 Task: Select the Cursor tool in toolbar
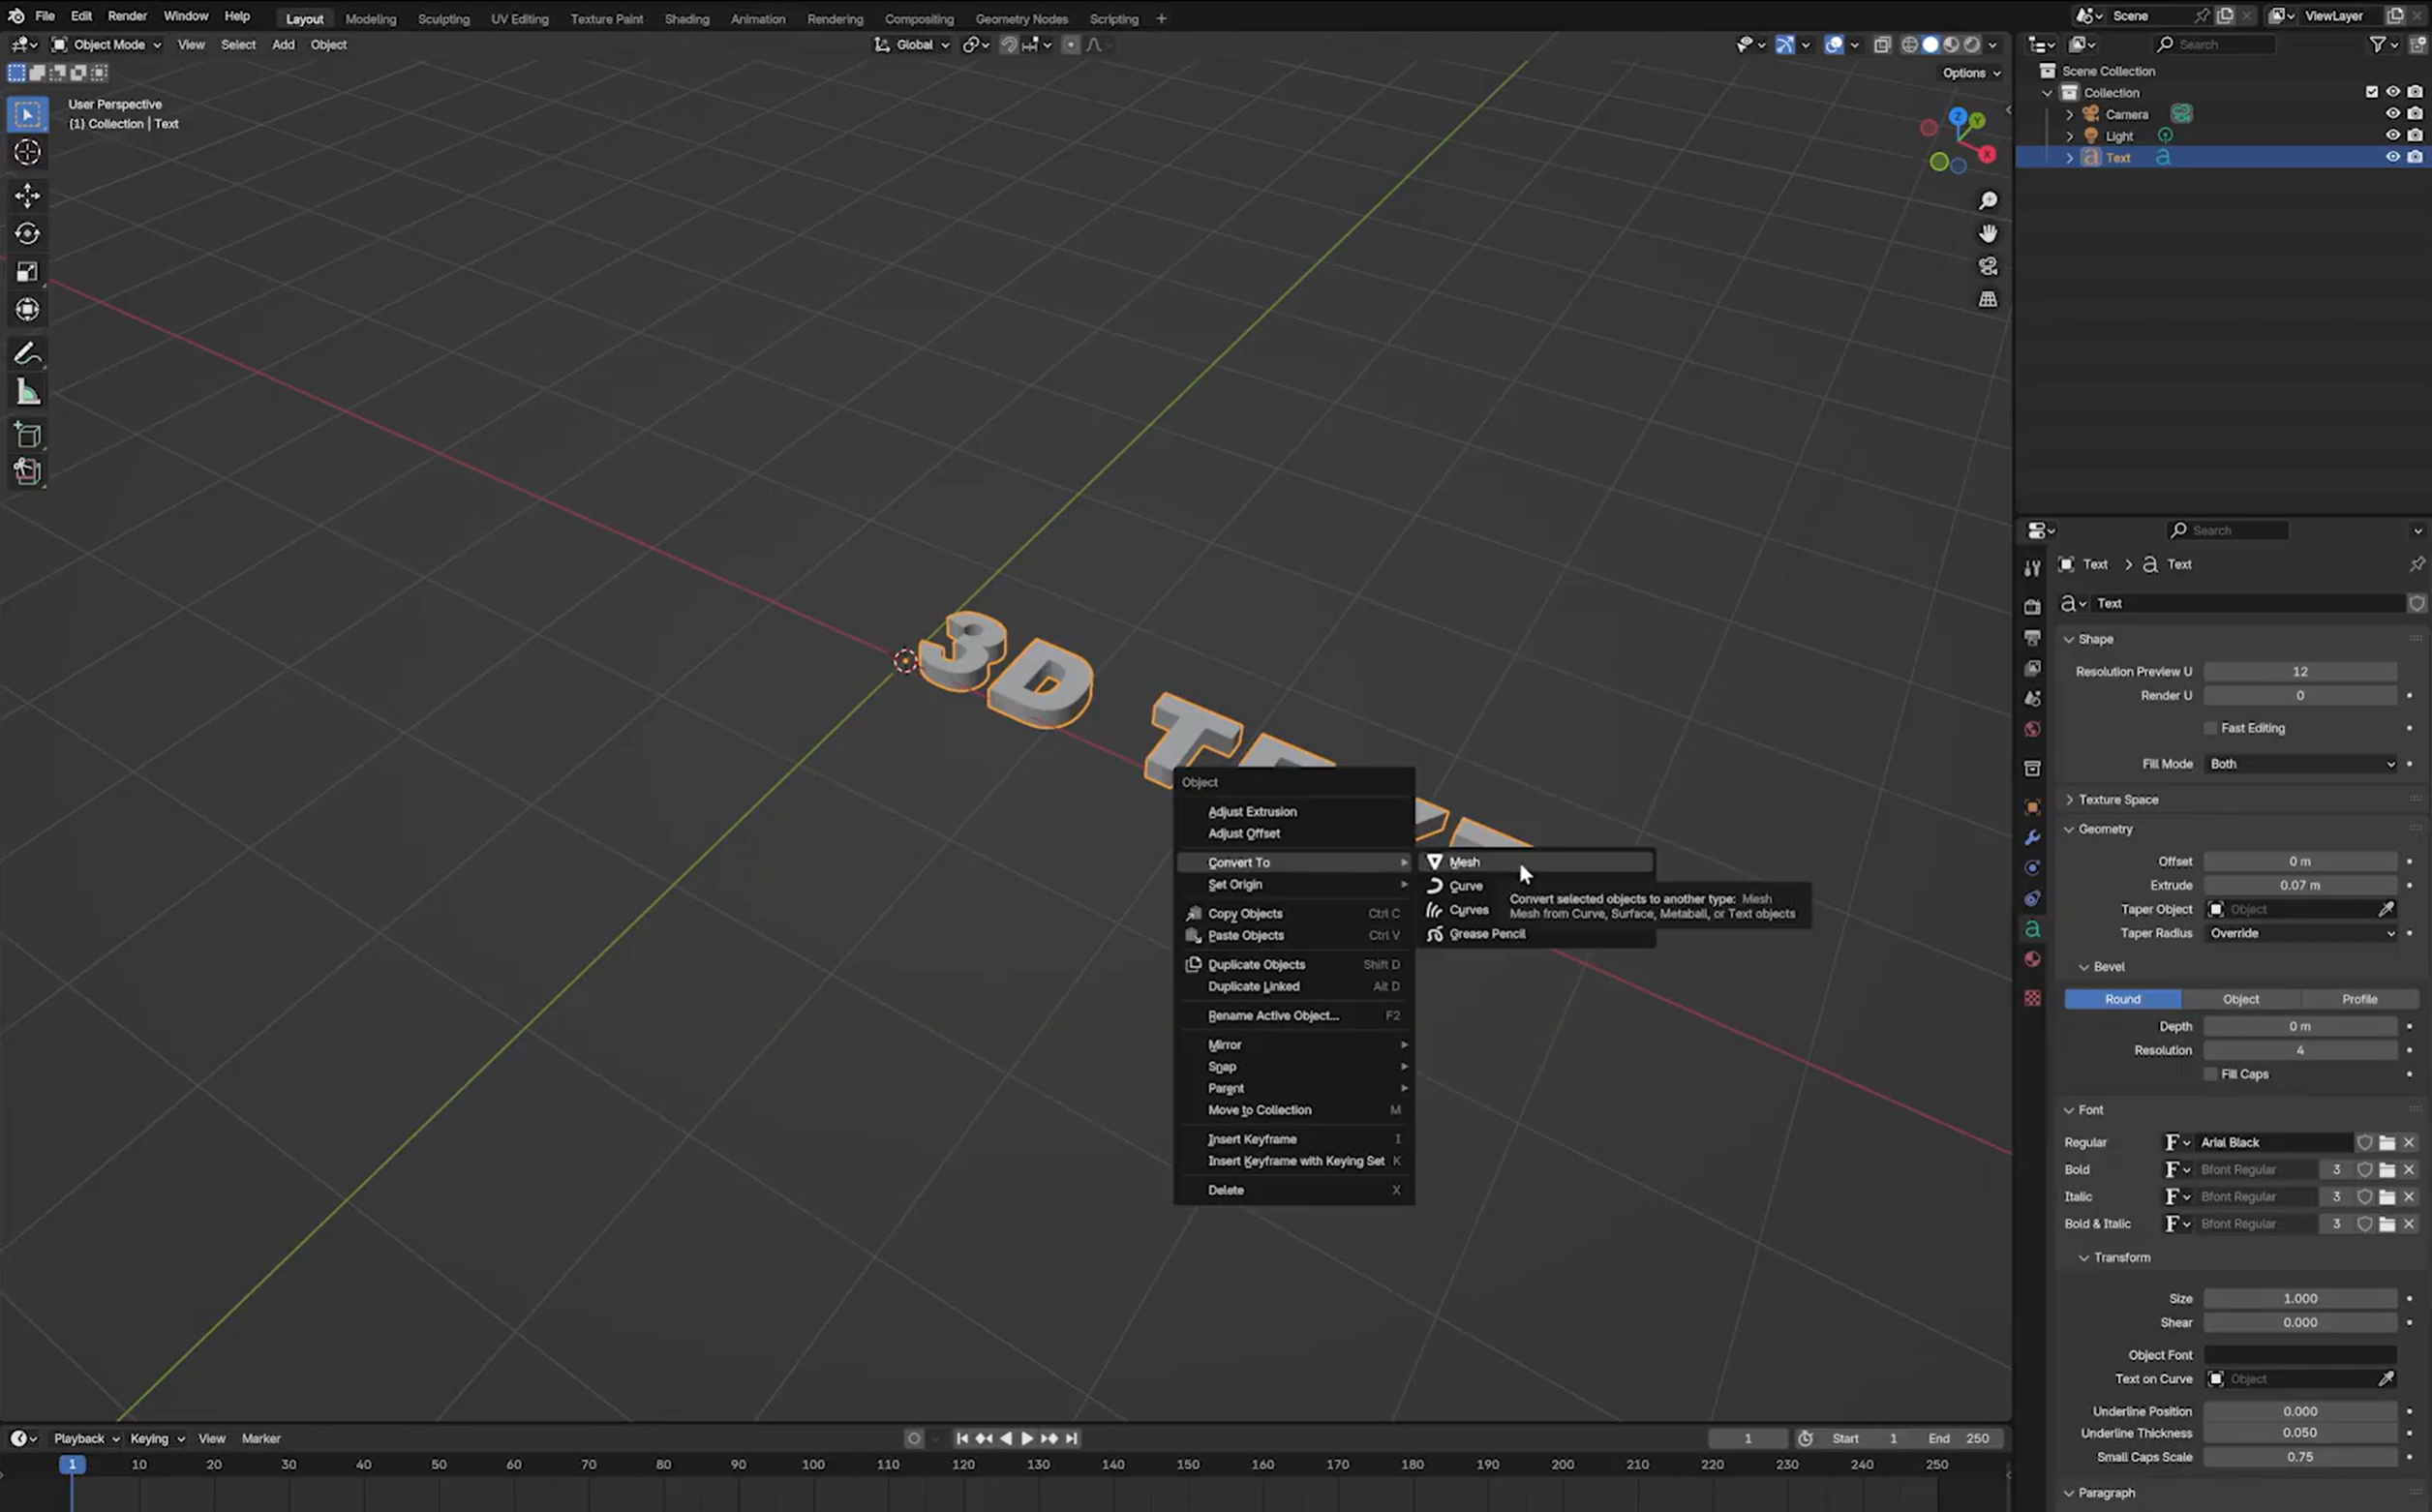pos(27,152)
